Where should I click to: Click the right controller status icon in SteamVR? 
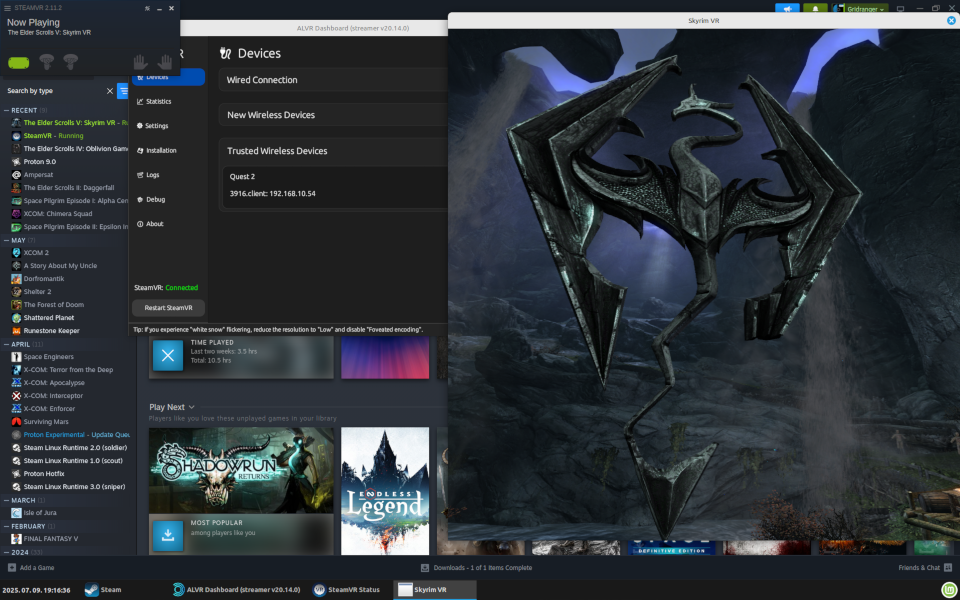pos(71,61)
